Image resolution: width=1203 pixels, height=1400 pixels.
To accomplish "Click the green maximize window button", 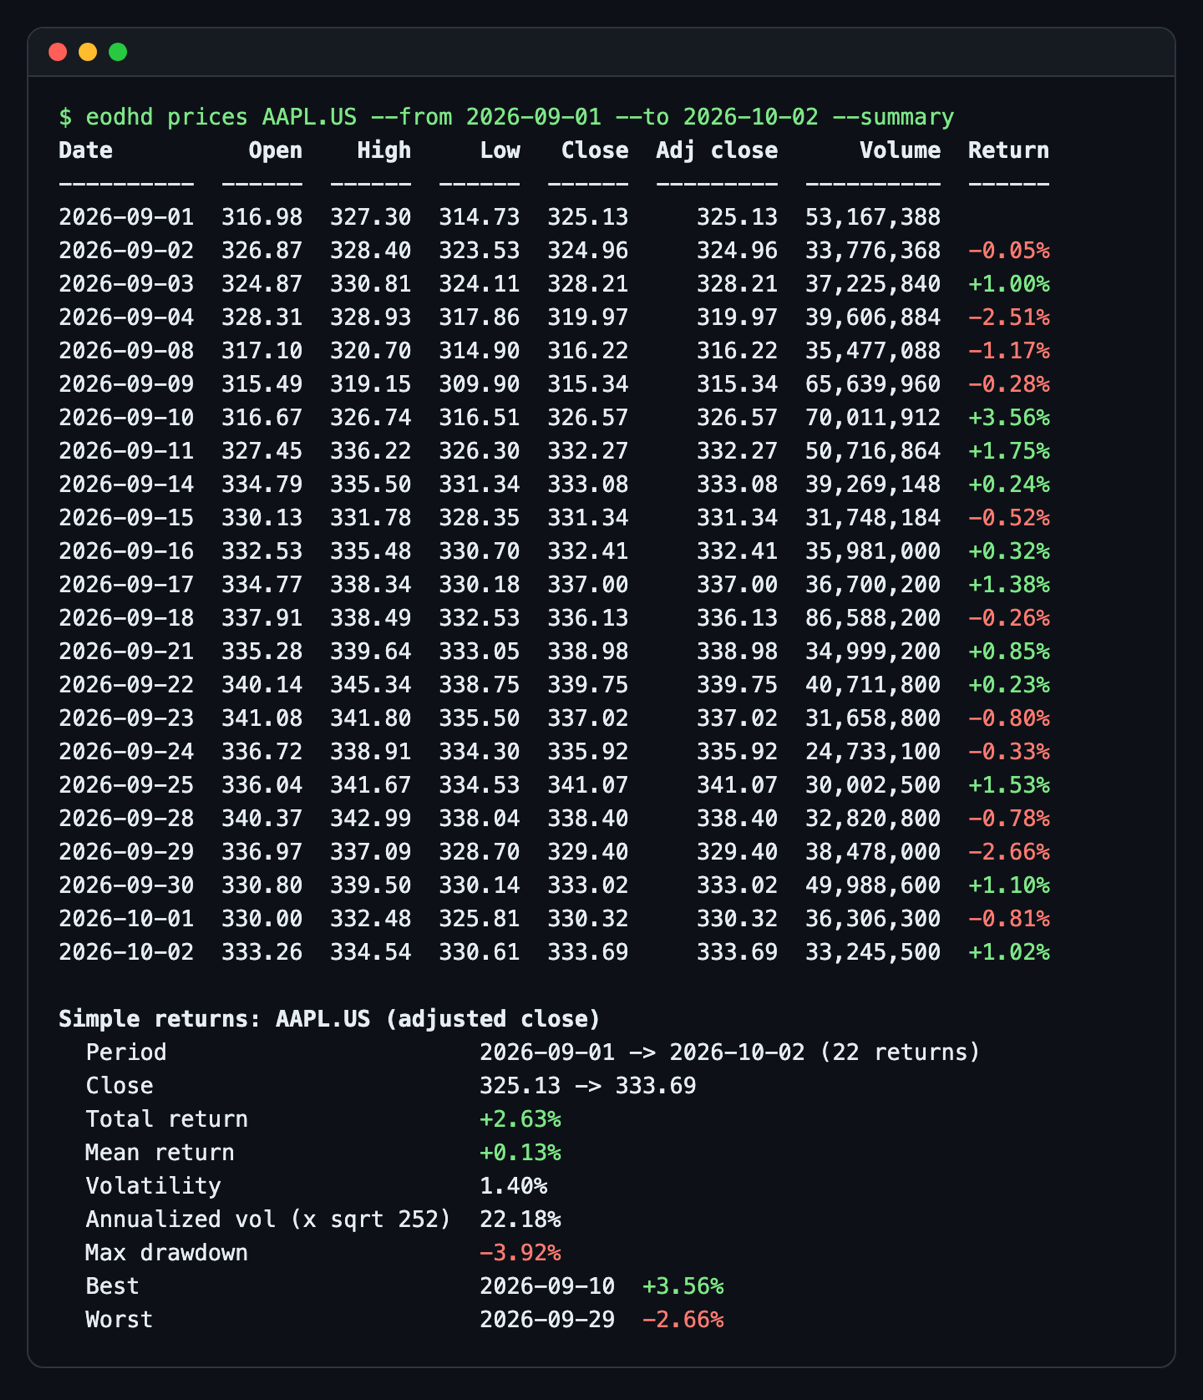I will tap(118, 52).
